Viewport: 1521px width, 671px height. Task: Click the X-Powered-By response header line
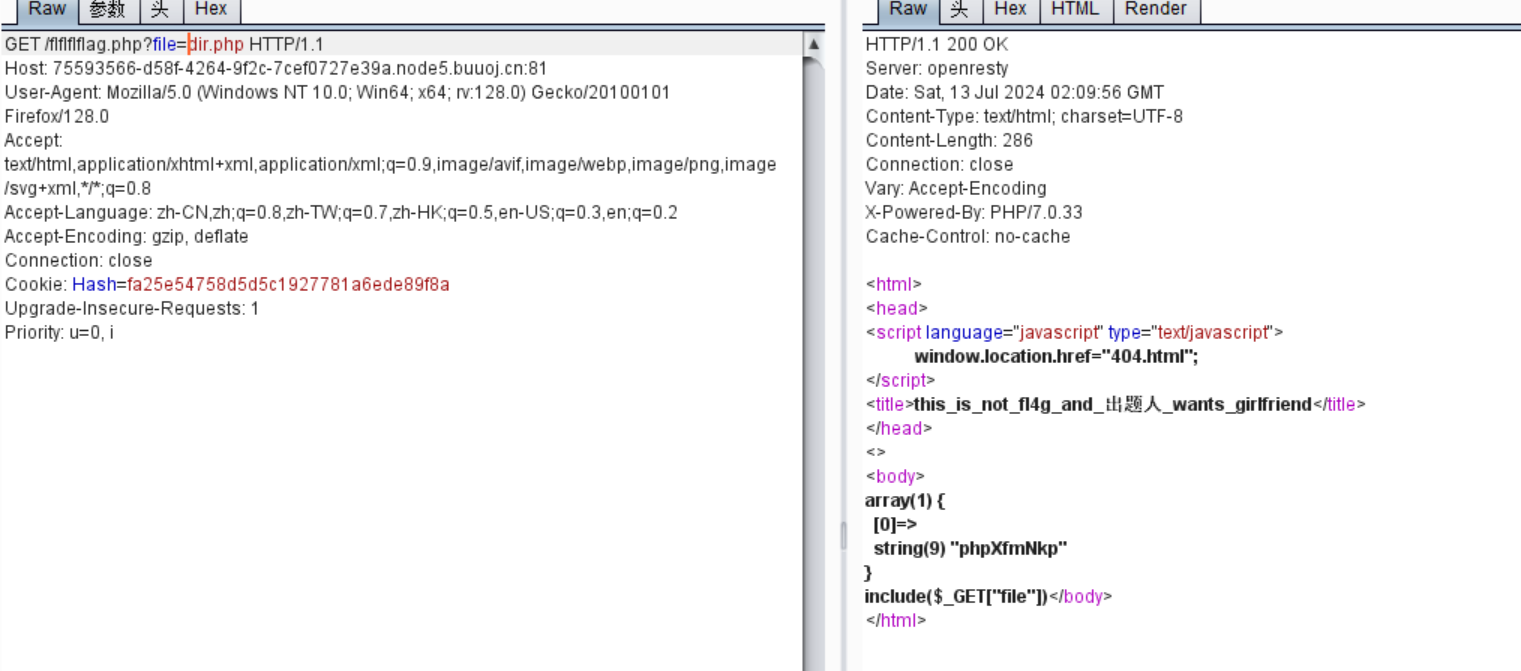pos(973,213)
